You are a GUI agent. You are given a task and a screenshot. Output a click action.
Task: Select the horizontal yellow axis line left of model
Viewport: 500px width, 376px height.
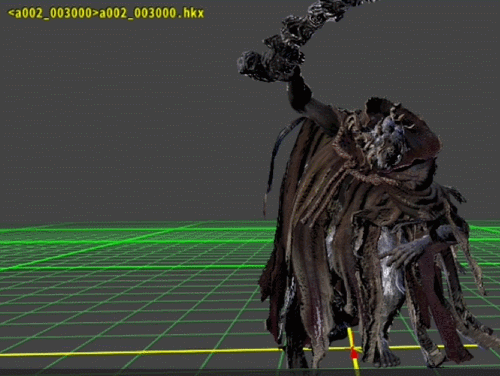tap(140, 352)
